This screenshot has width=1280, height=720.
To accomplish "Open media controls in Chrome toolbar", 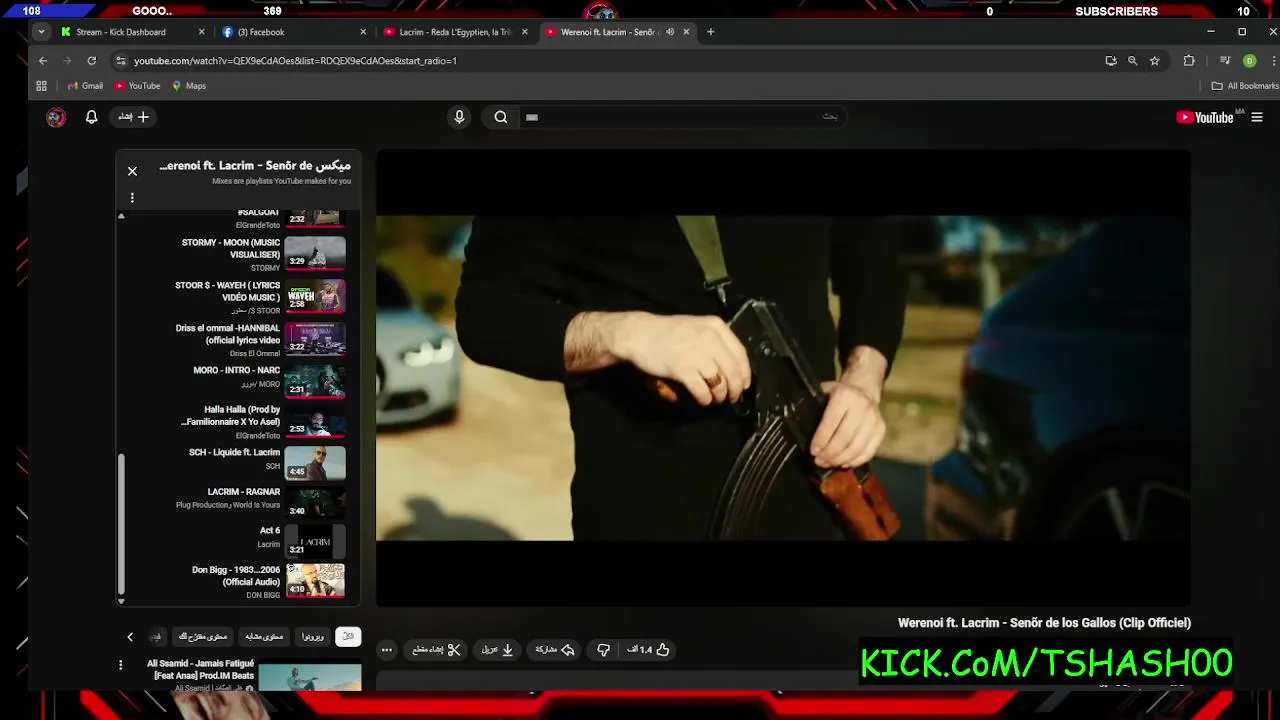I will [1225, 61].
